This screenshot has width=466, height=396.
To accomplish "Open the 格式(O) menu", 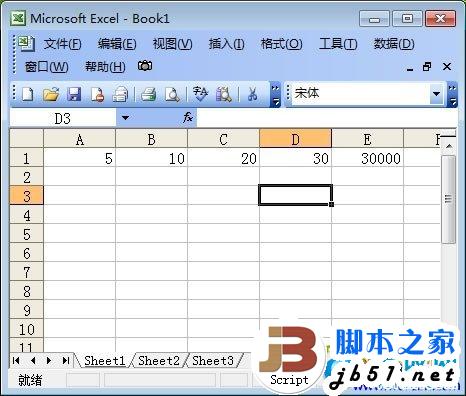I will (x=281, y=44).
